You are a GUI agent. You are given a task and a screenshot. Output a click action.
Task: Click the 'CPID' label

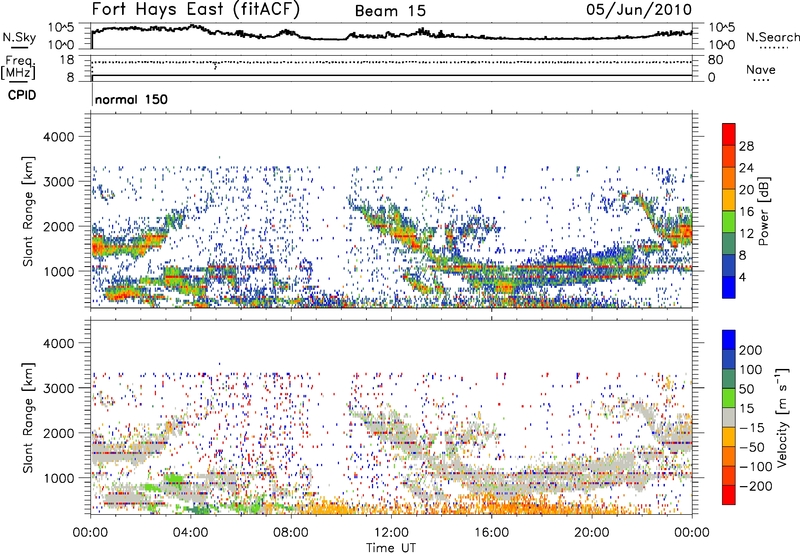tap(22, 95)
